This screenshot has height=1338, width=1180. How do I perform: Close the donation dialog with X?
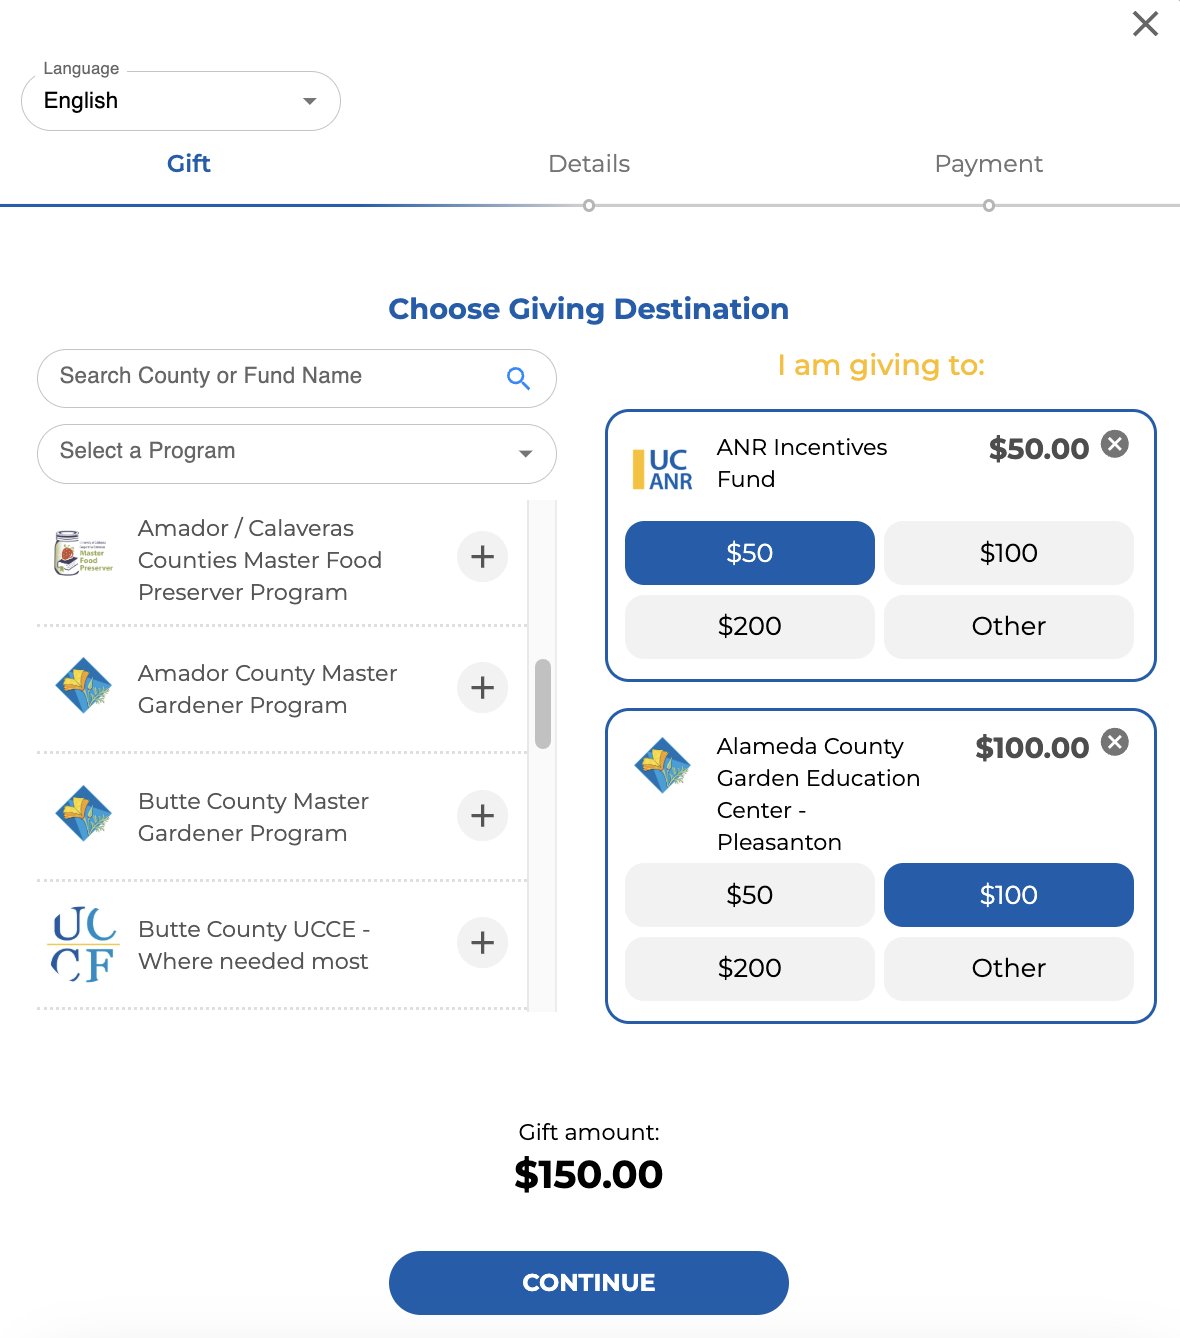click(1145, 24)
